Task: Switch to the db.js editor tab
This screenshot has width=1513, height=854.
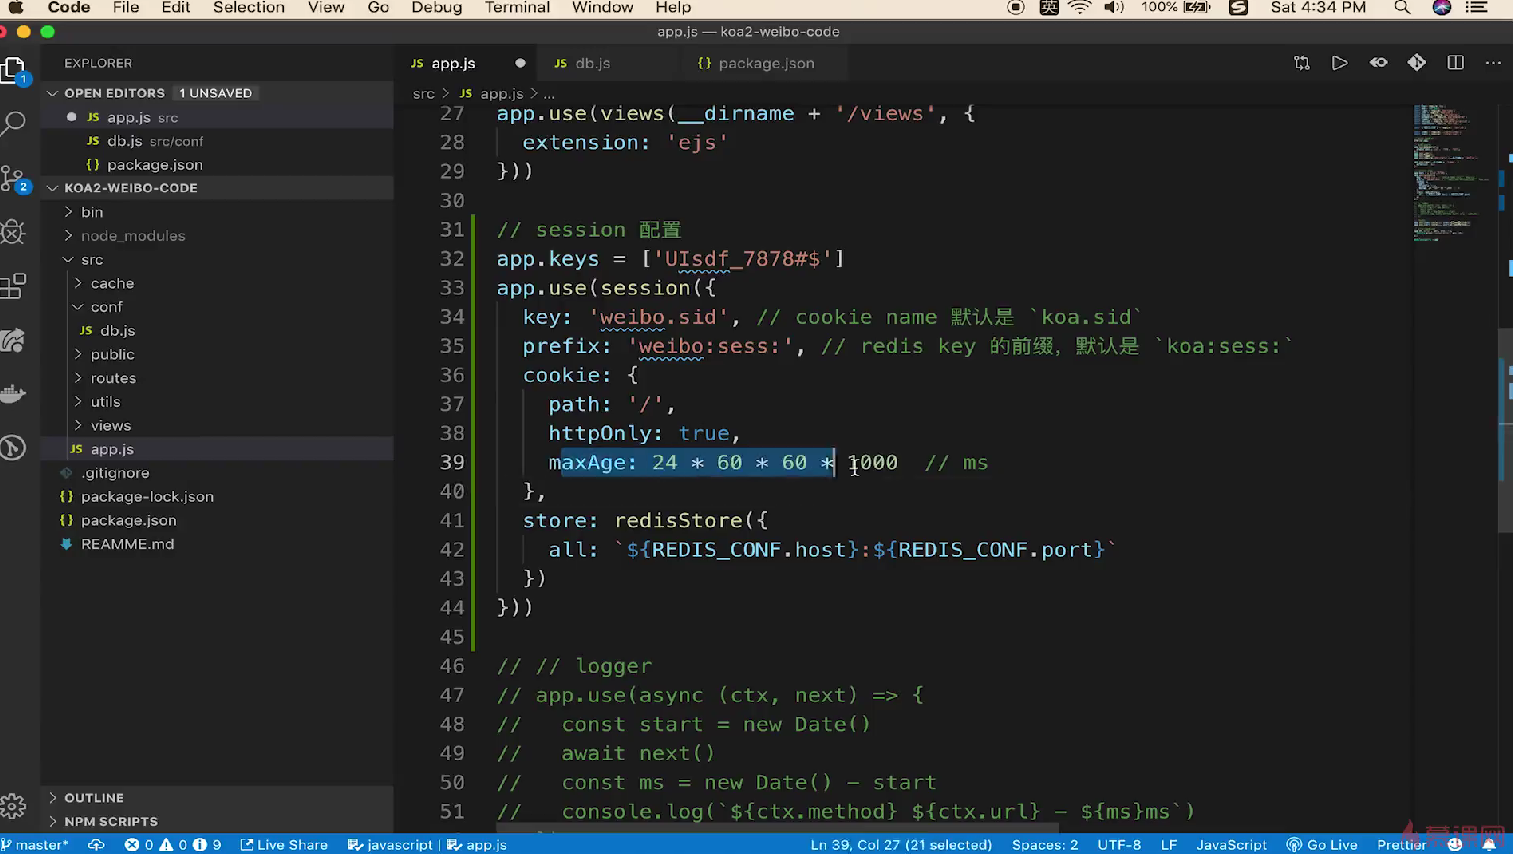Action: point(592,63)
